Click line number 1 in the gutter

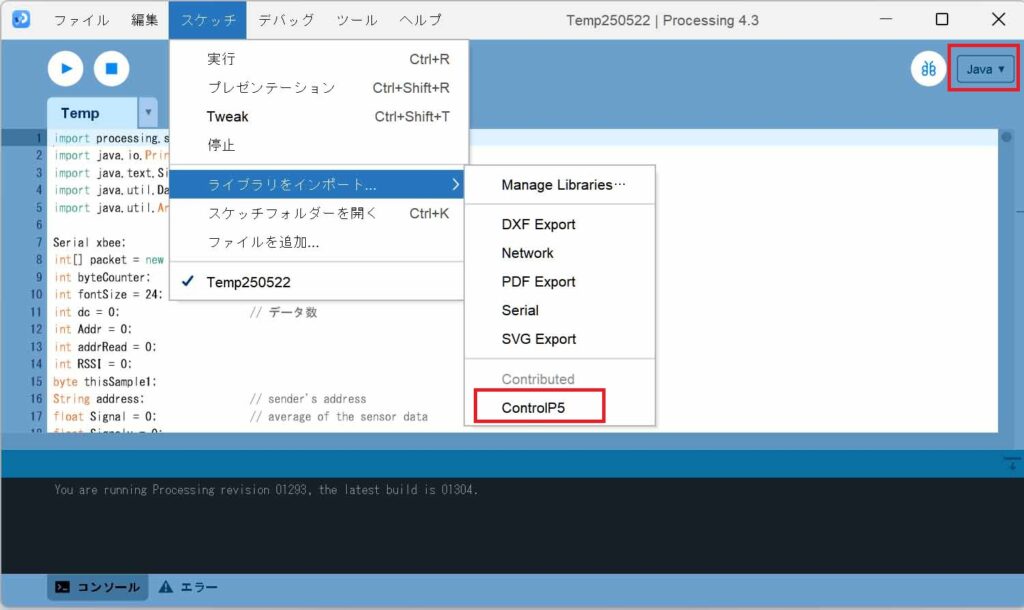tap(39, 138)
